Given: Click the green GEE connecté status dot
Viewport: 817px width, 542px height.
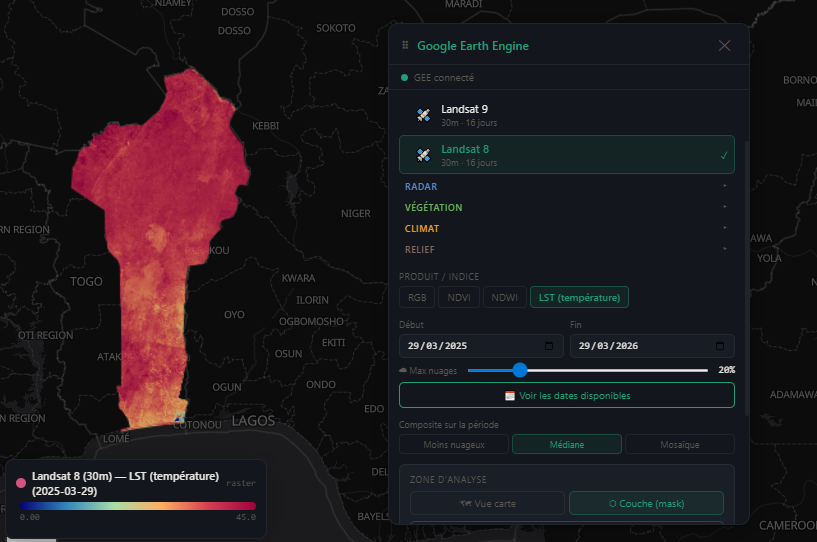Looking at the screenshot, I should (404, 78).
